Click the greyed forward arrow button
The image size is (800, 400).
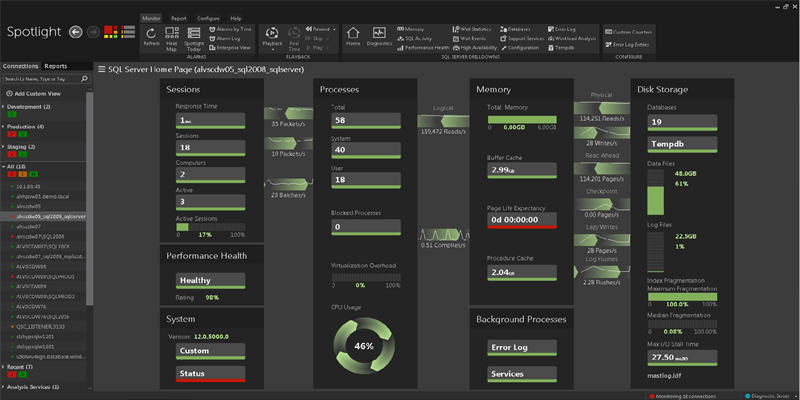93,32
